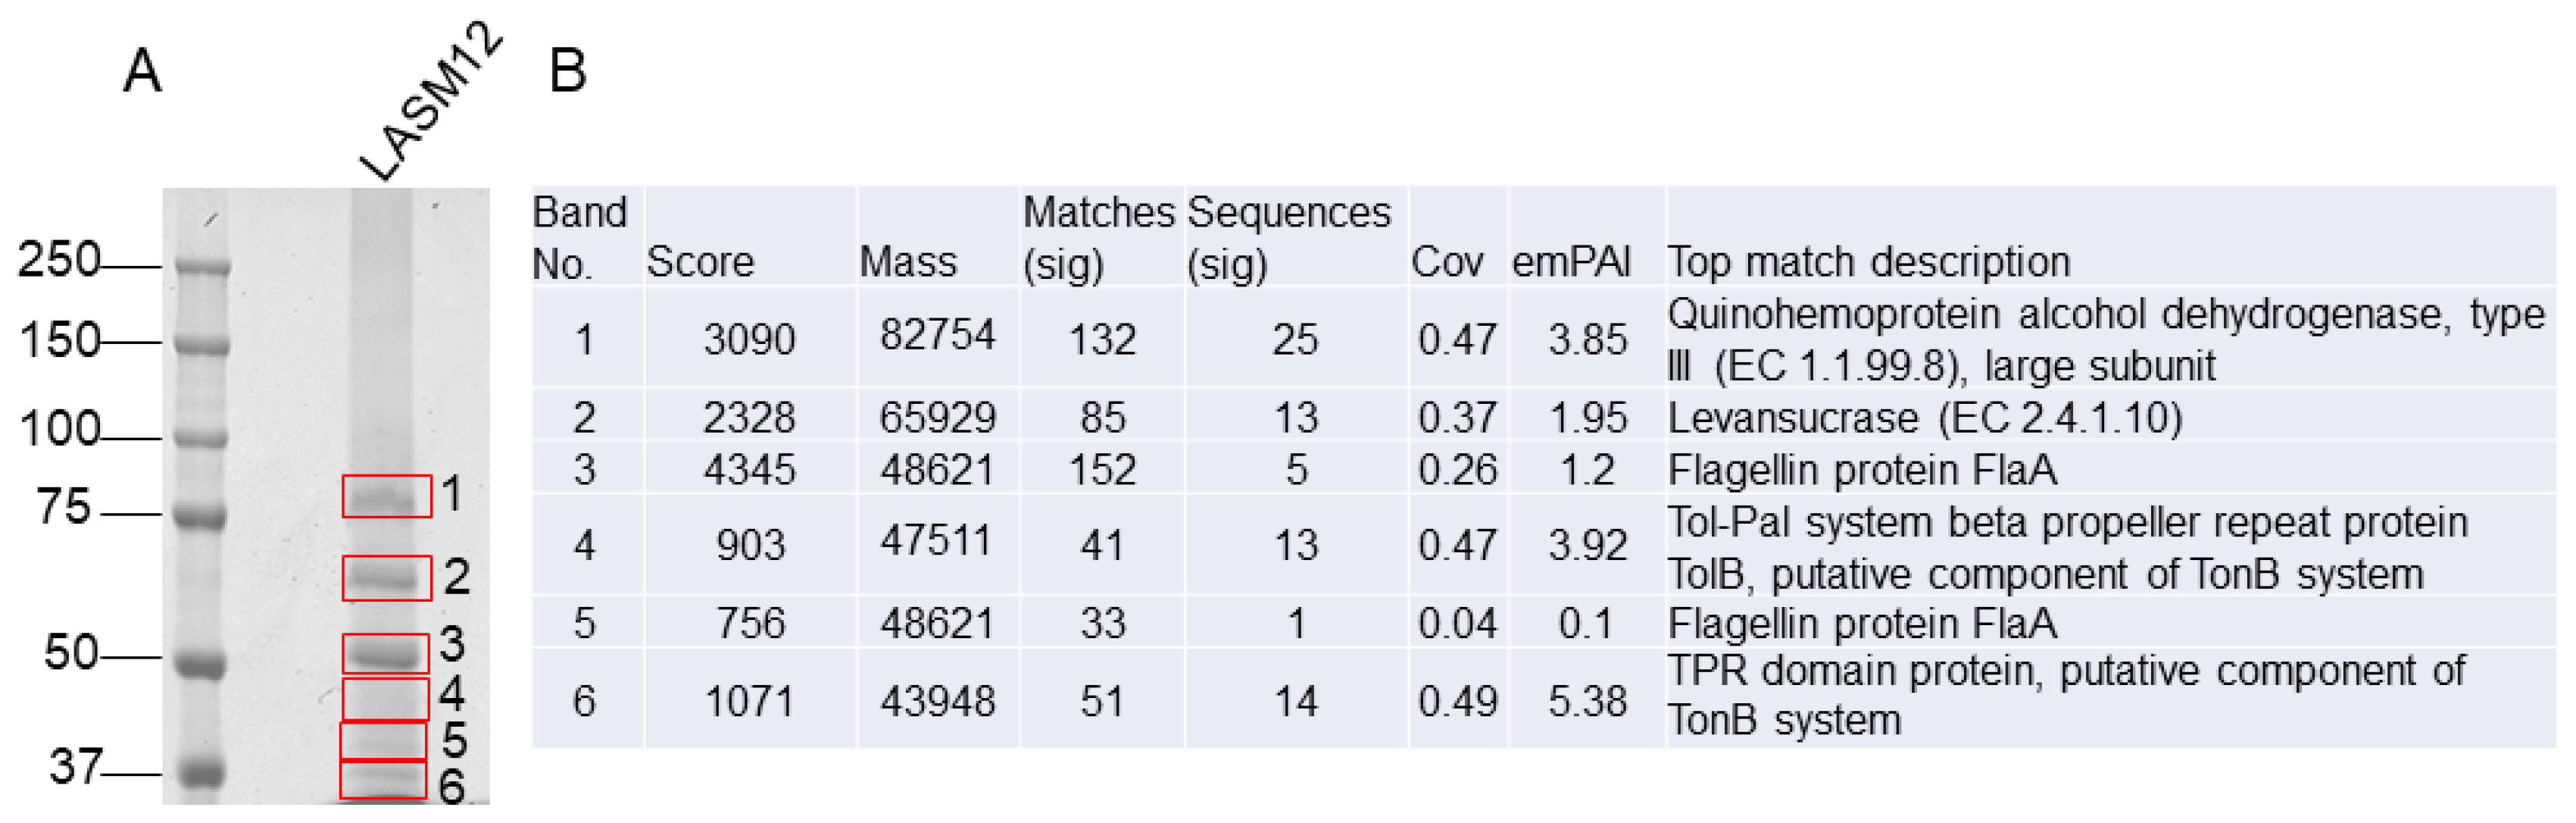Select the Score column header

click(700, 262)
